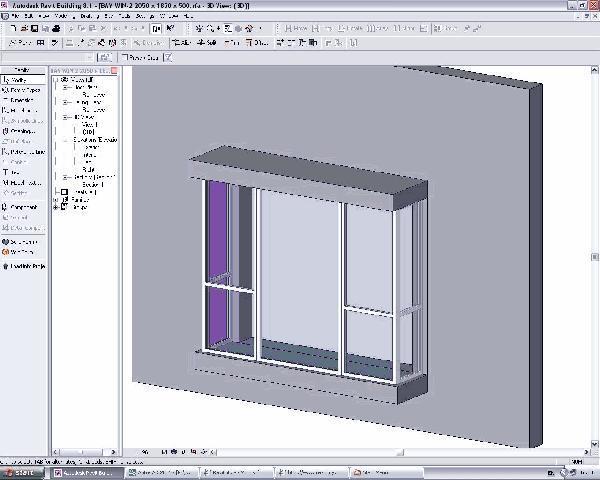Click the viewport scroll down arrow
This screenshot has width=600, height=480.
pos(594,444)
